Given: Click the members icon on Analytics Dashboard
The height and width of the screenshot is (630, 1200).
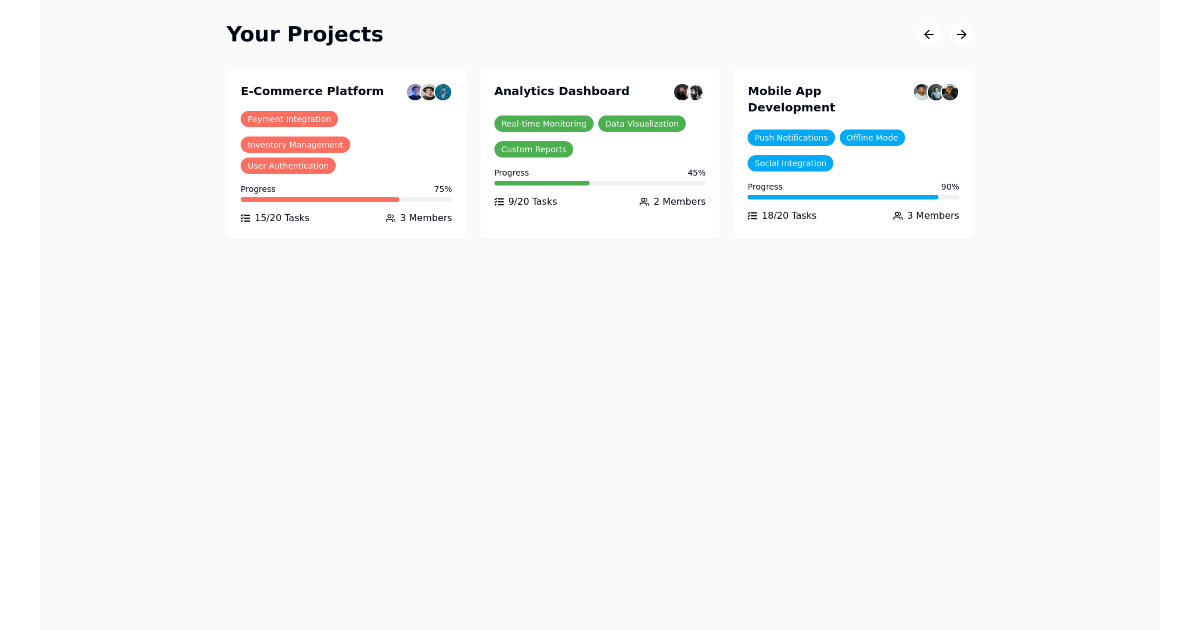Looking at the screenshot, I should click(643, 201).
